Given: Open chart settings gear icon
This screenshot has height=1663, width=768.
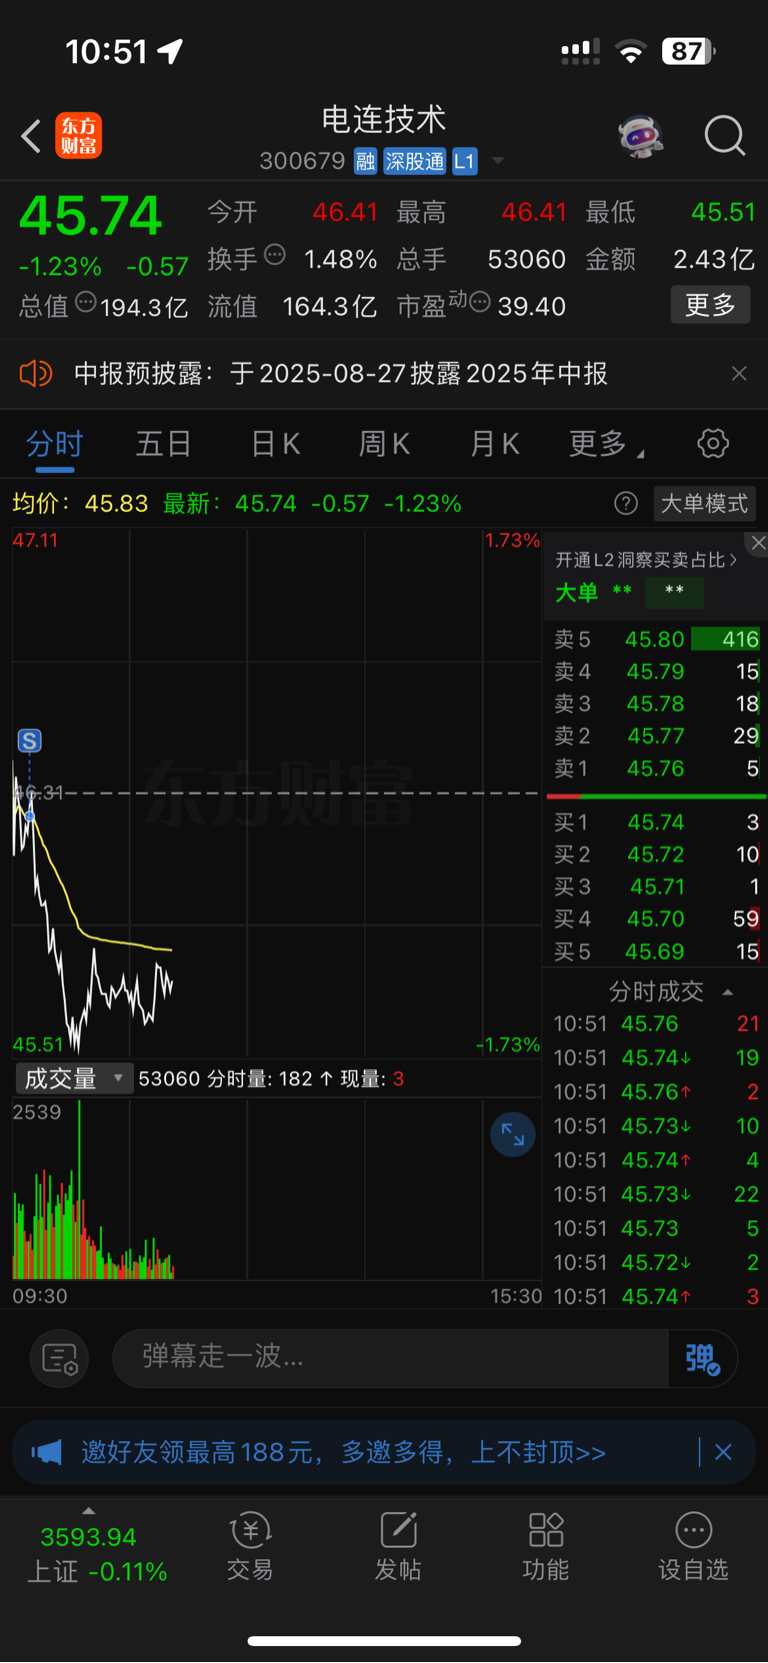Looking at the screenshot, I should click(x=713, y=443).
